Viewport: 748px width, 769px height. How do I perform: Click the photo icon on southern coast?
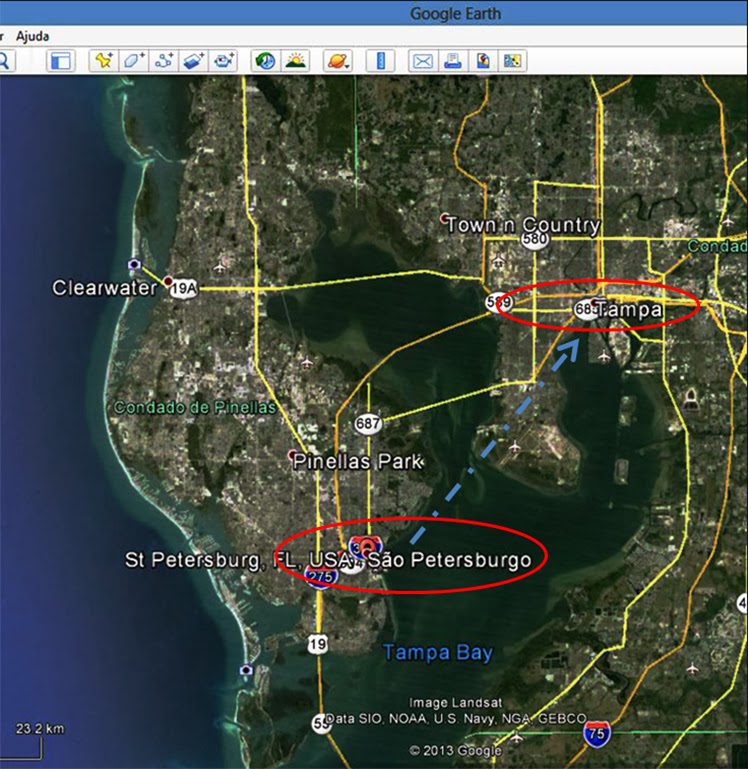(246, 669)
